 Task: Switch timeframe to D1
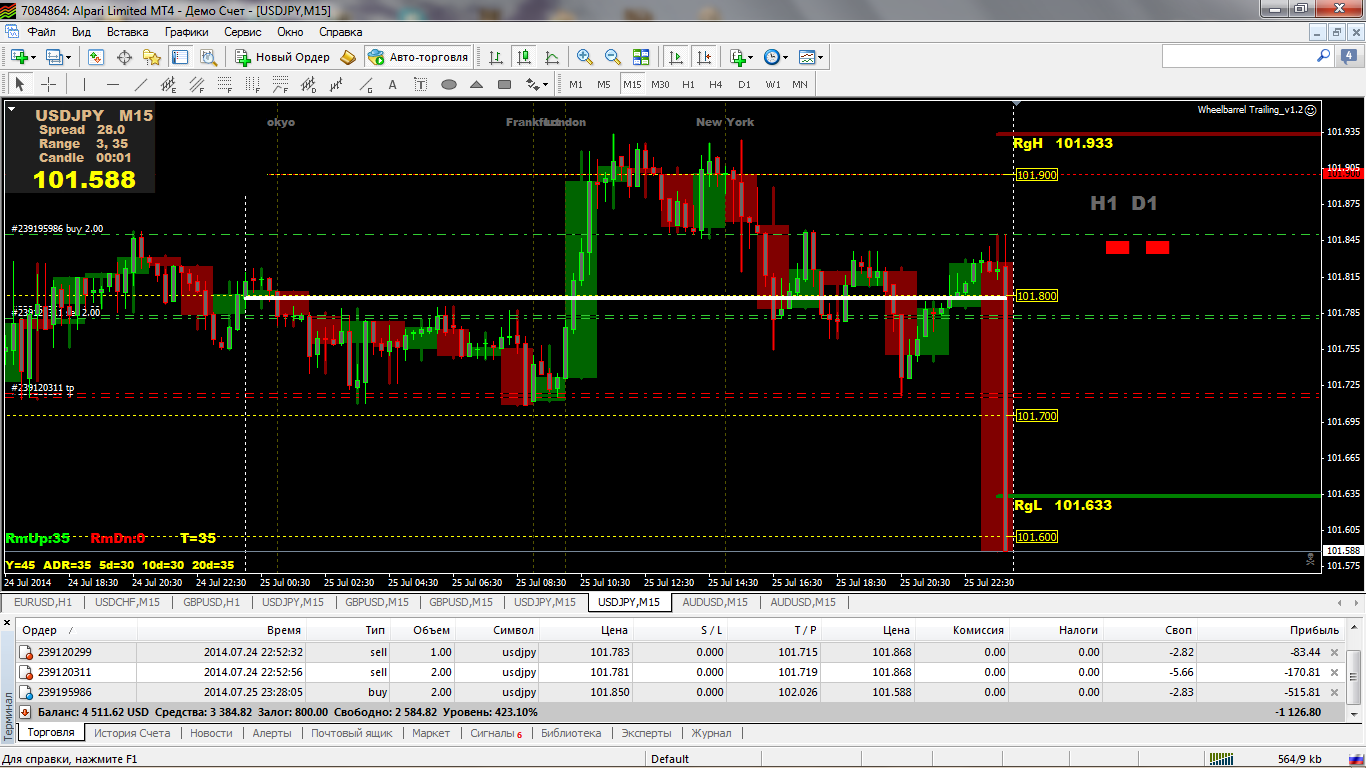click(744, 84)
